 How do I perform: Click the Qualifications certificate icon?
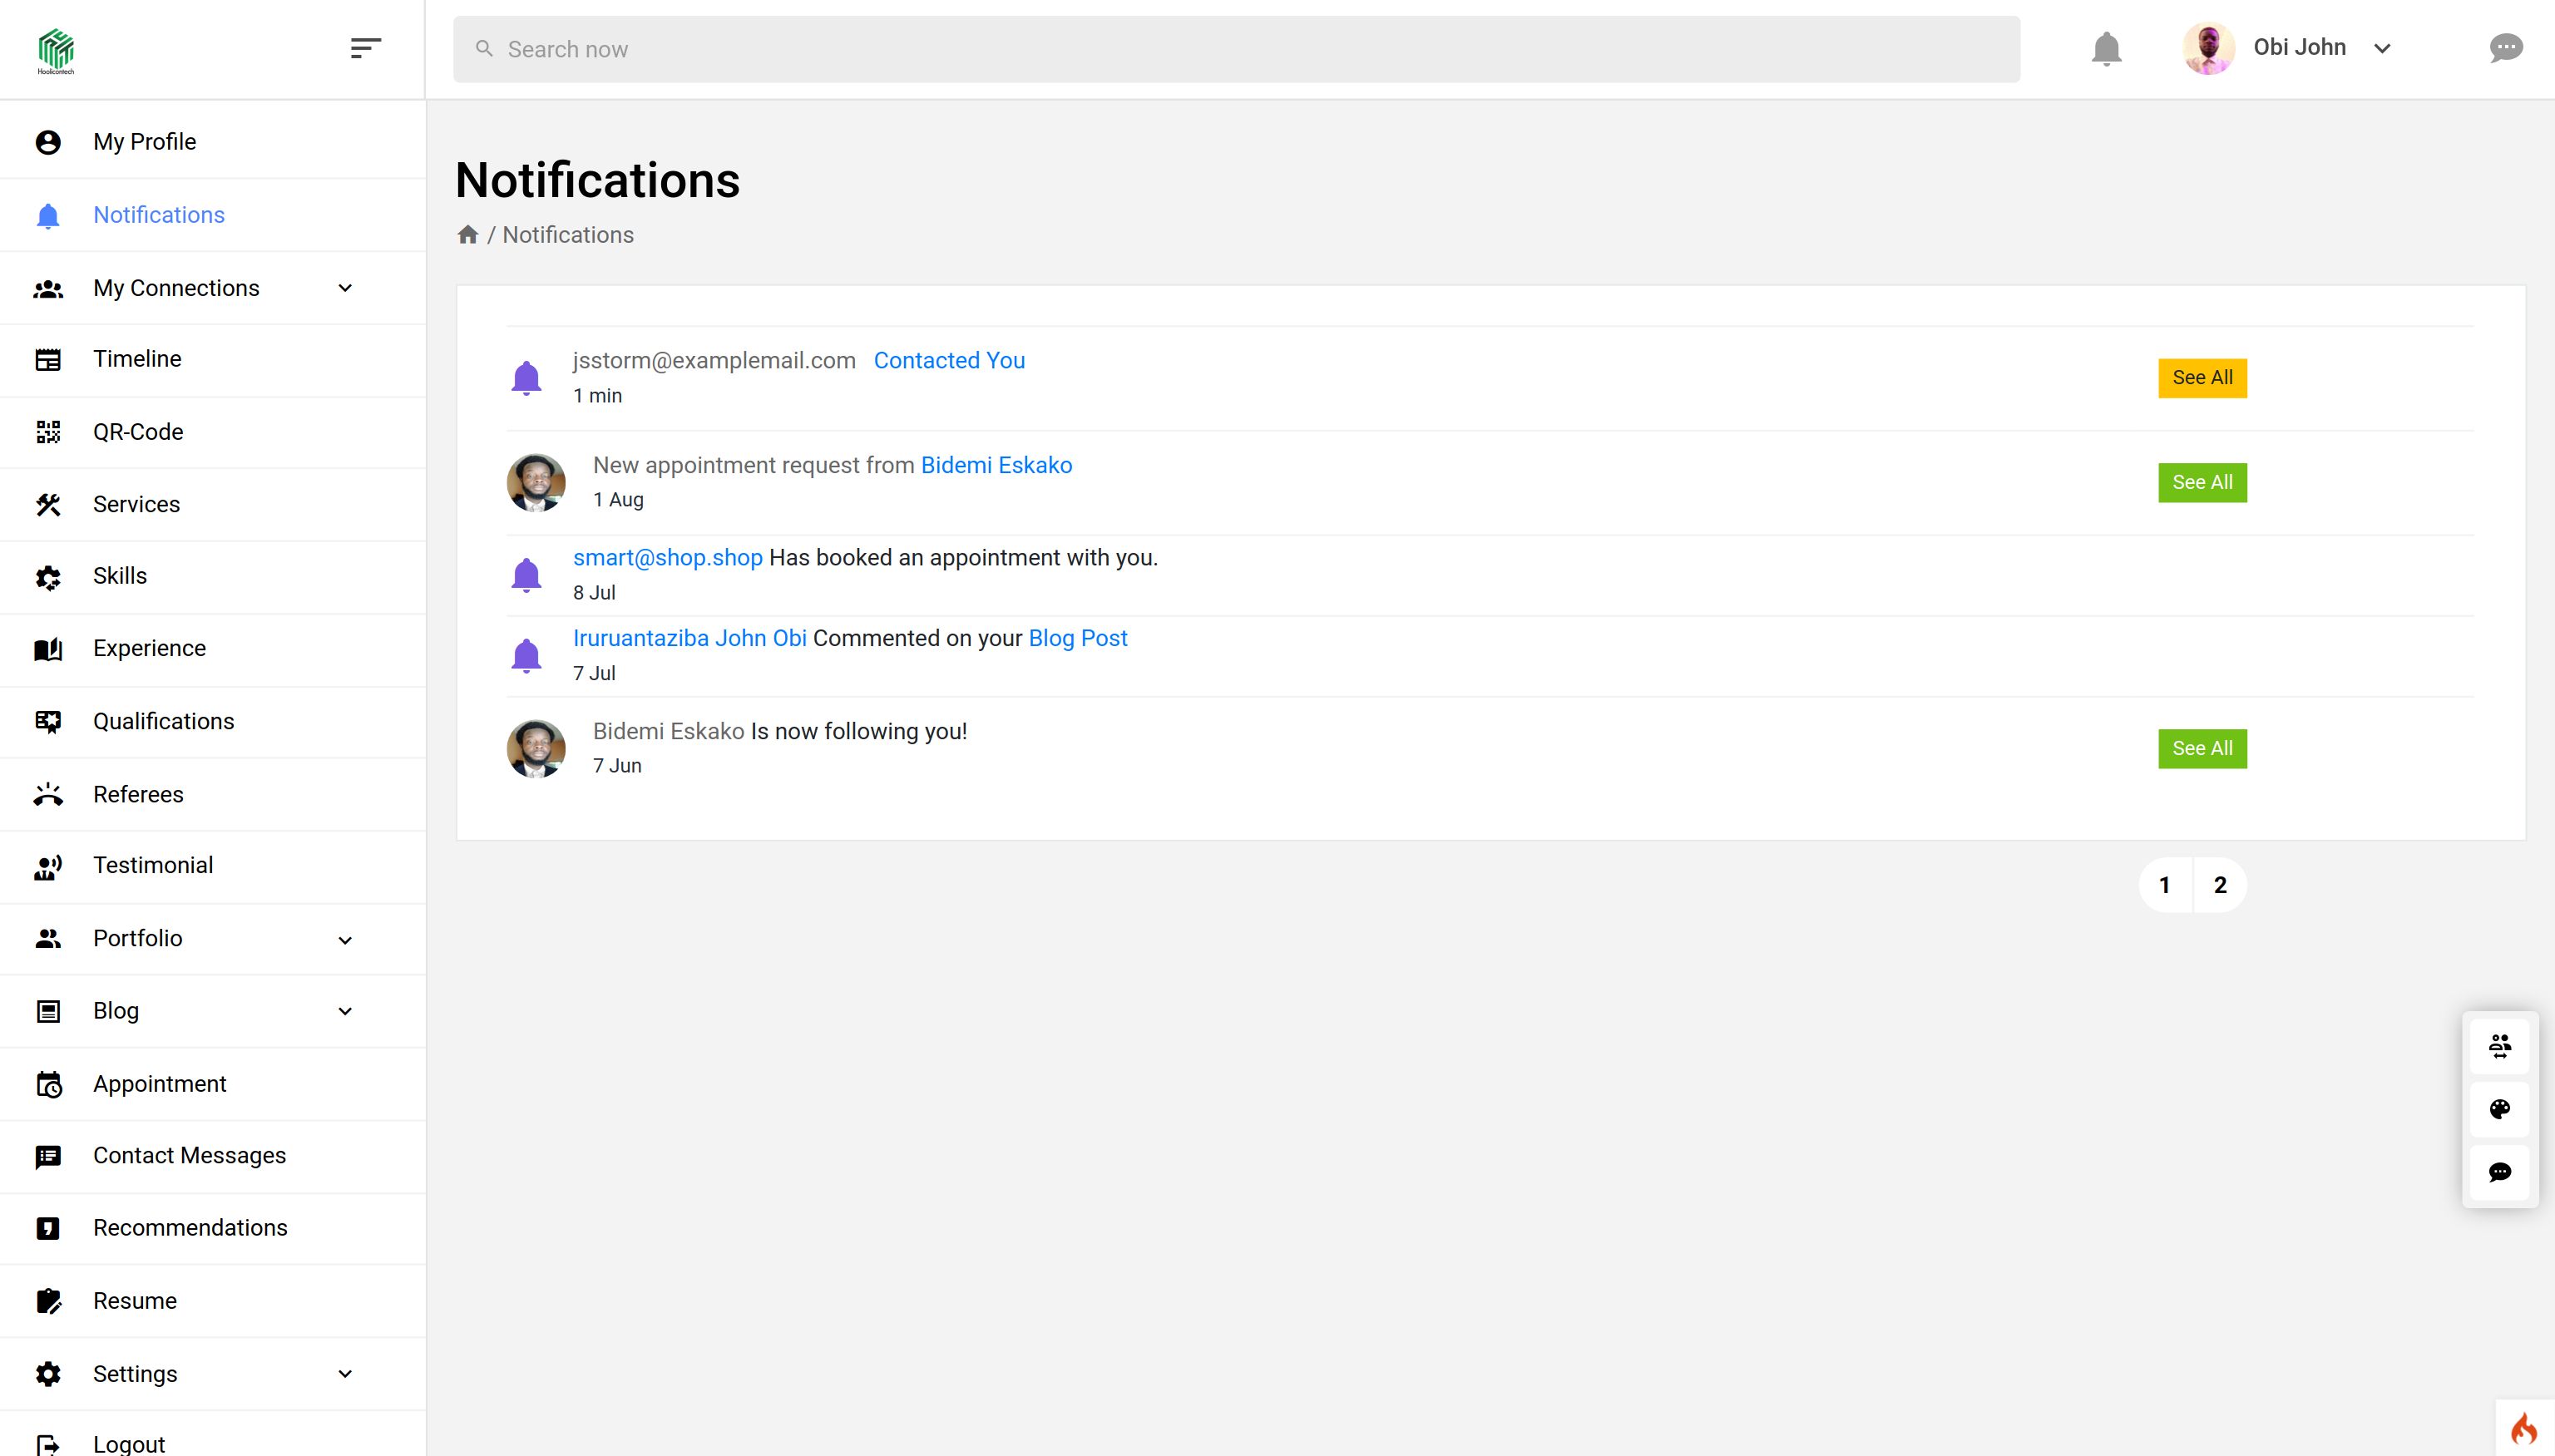point(48,722)
